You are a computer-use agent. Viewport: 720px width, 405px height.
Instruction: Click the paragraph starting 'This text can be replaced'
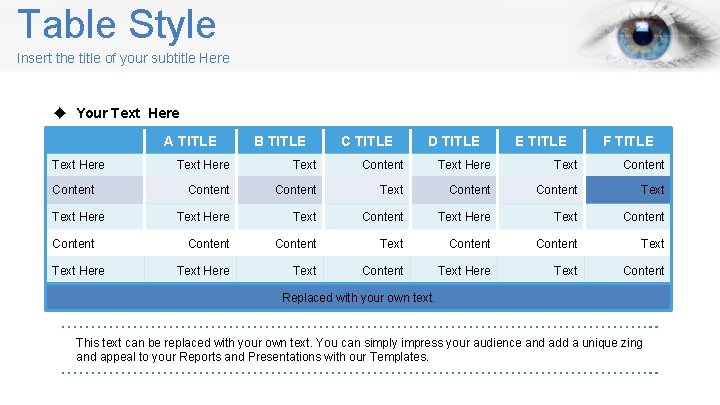pos(359,350)
